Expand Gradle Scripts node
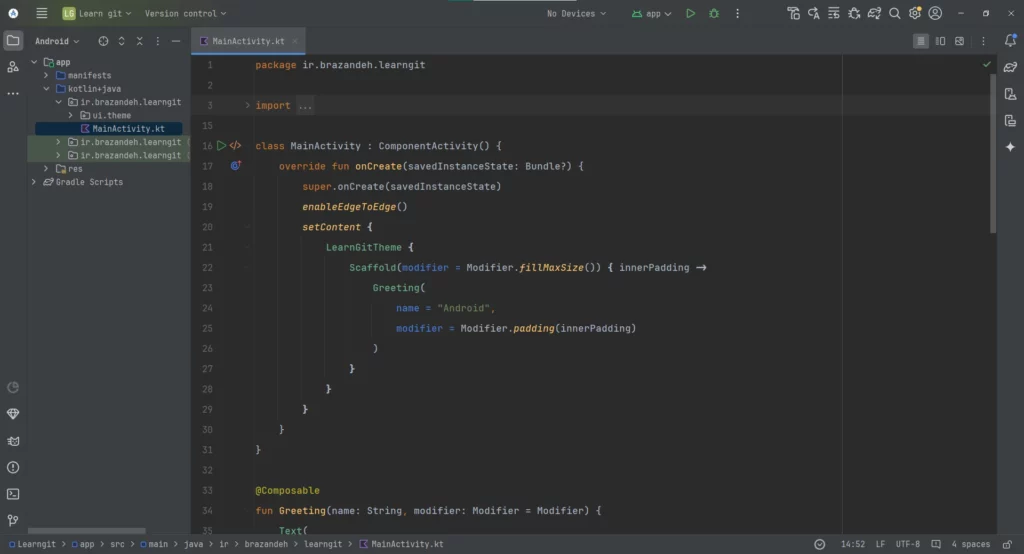Viewport: 1024px width, 554px height. (34, 182)
